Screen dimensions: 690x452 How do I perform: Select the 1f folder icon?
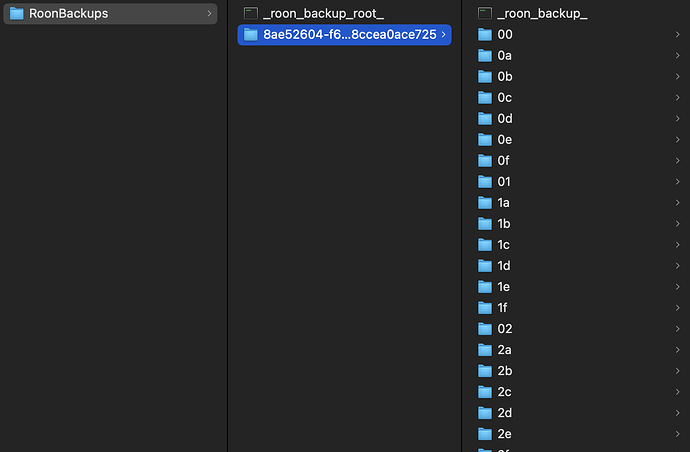pyautogui.click(x=485, y=308)
